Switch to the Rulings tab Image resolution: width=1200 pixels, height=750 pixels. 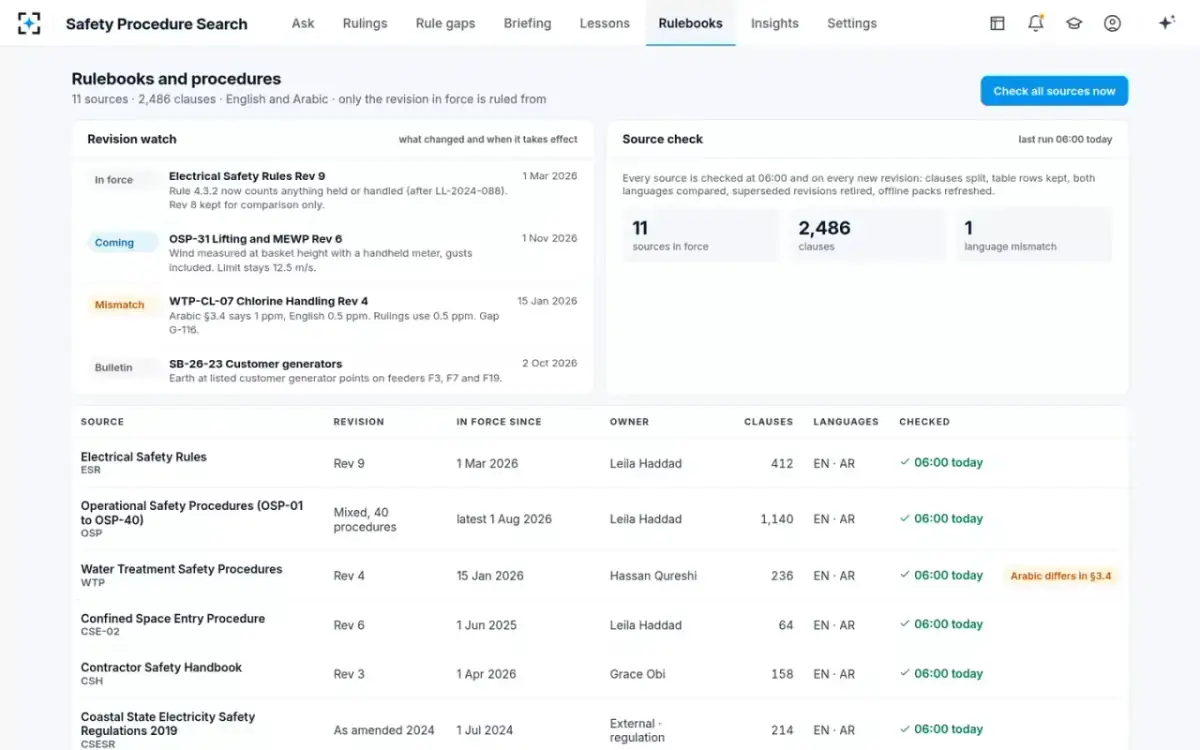pyautogui.click(x=365, y=23)
